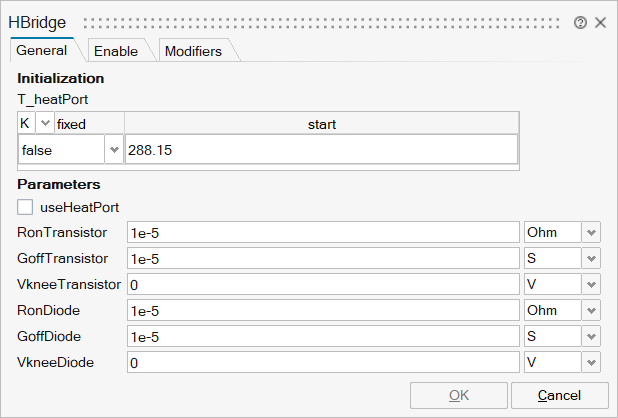Open the K unit dropdown for T_heatPort

pyautogui.click(x=45, y=124)
